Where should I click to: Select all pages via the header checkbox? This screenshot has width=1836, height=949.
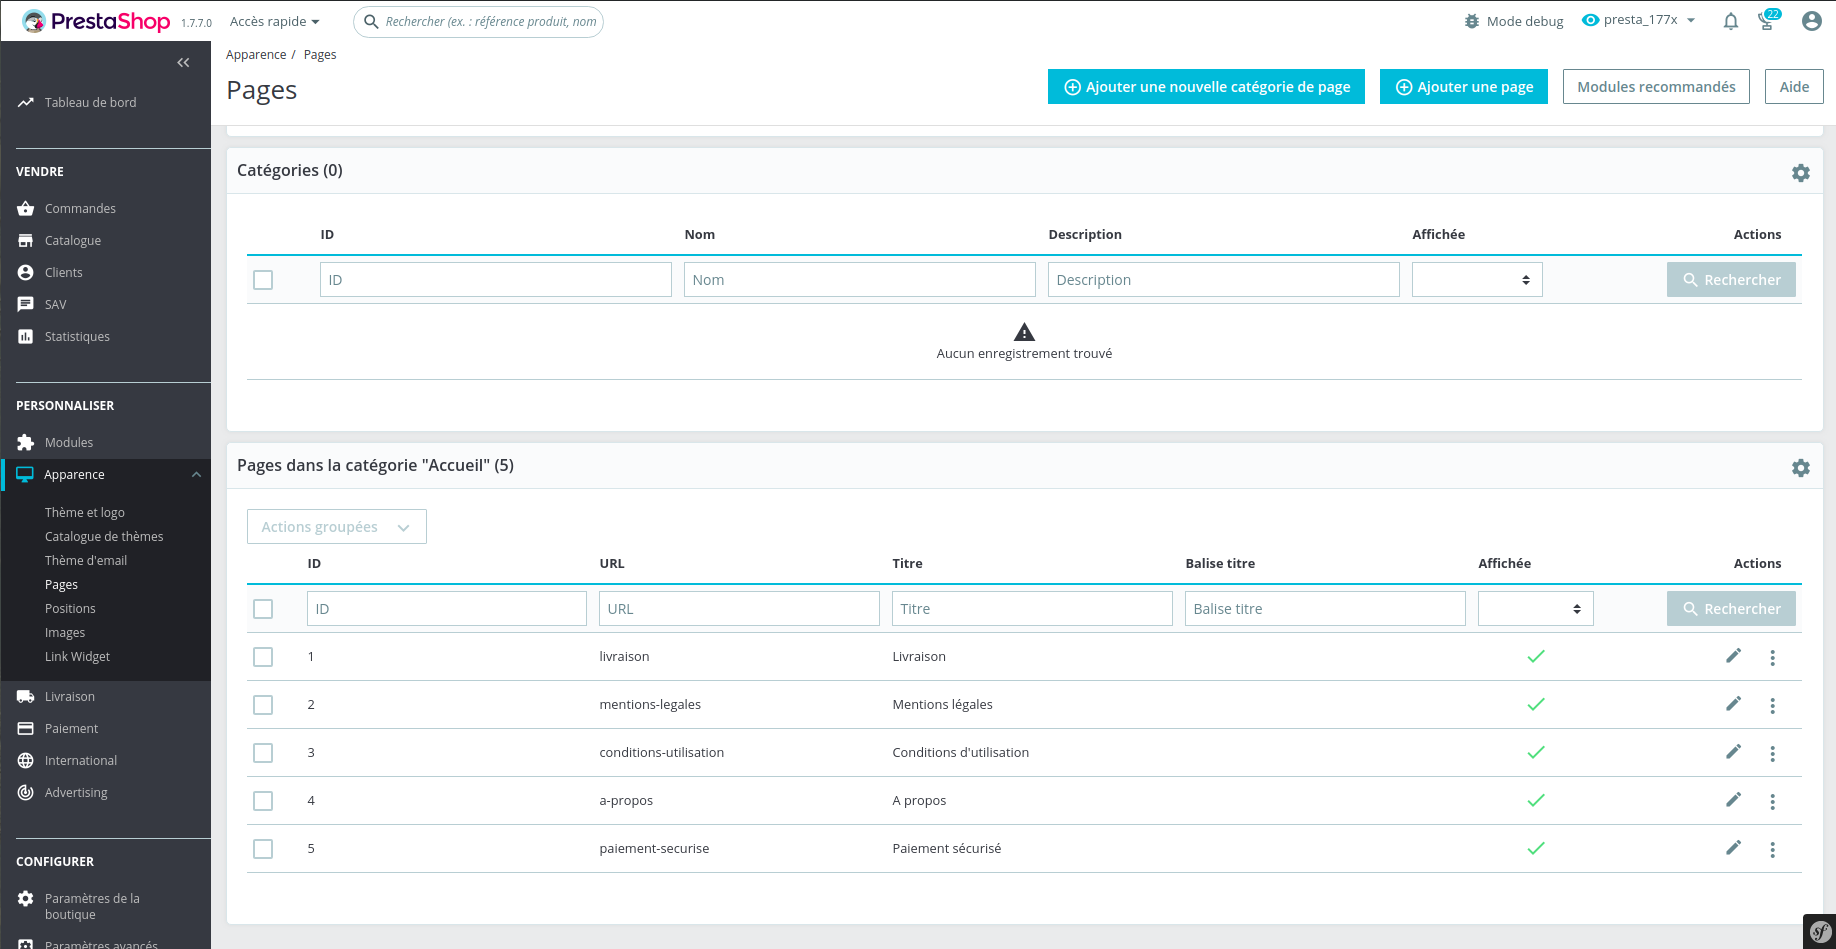coord(263,608)
